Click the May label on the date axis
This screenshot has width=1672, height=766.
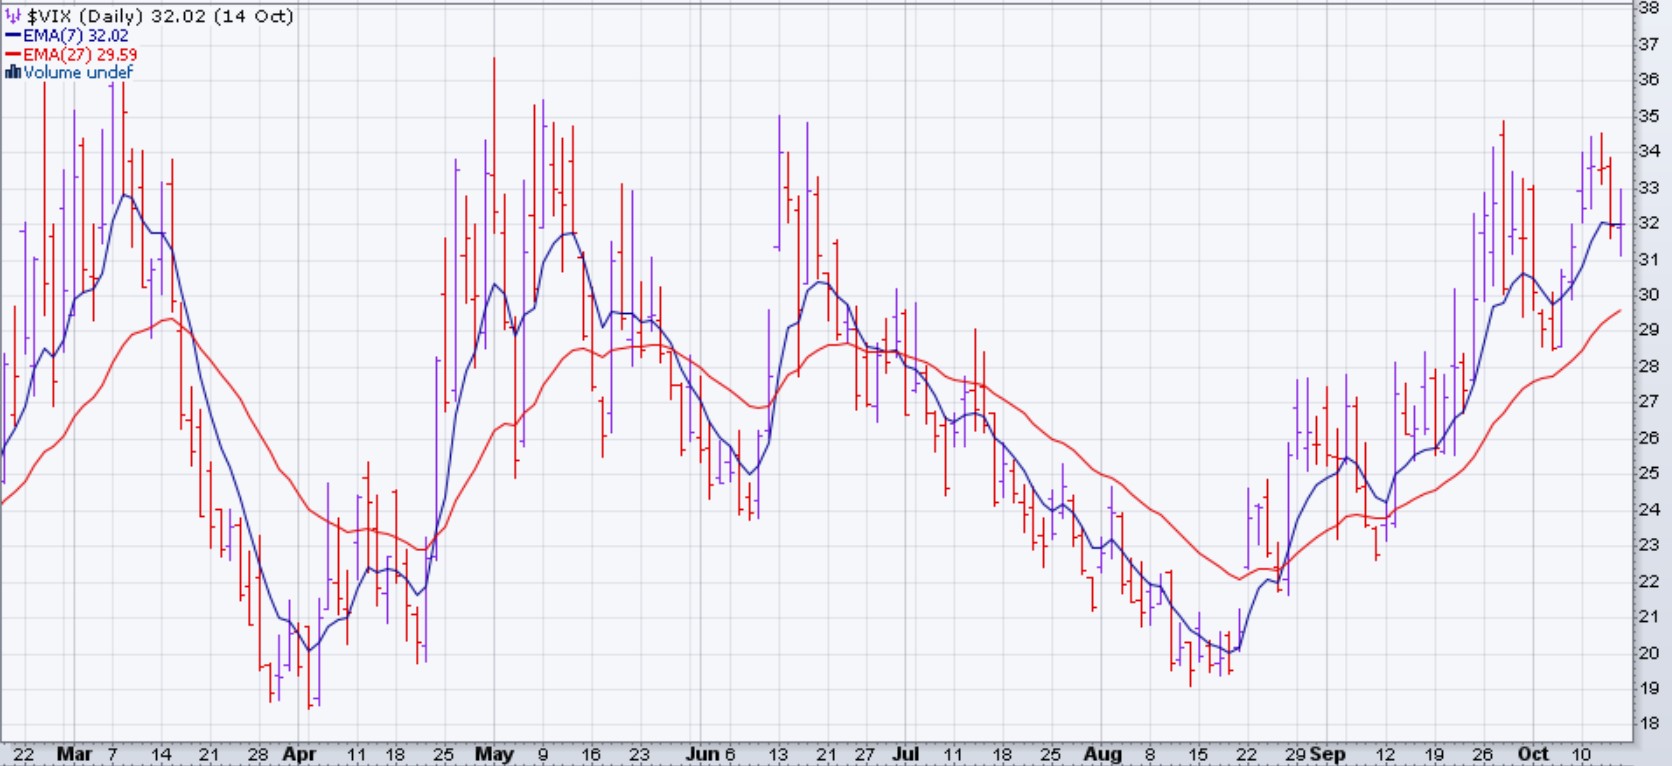click(x=494, y=754)
